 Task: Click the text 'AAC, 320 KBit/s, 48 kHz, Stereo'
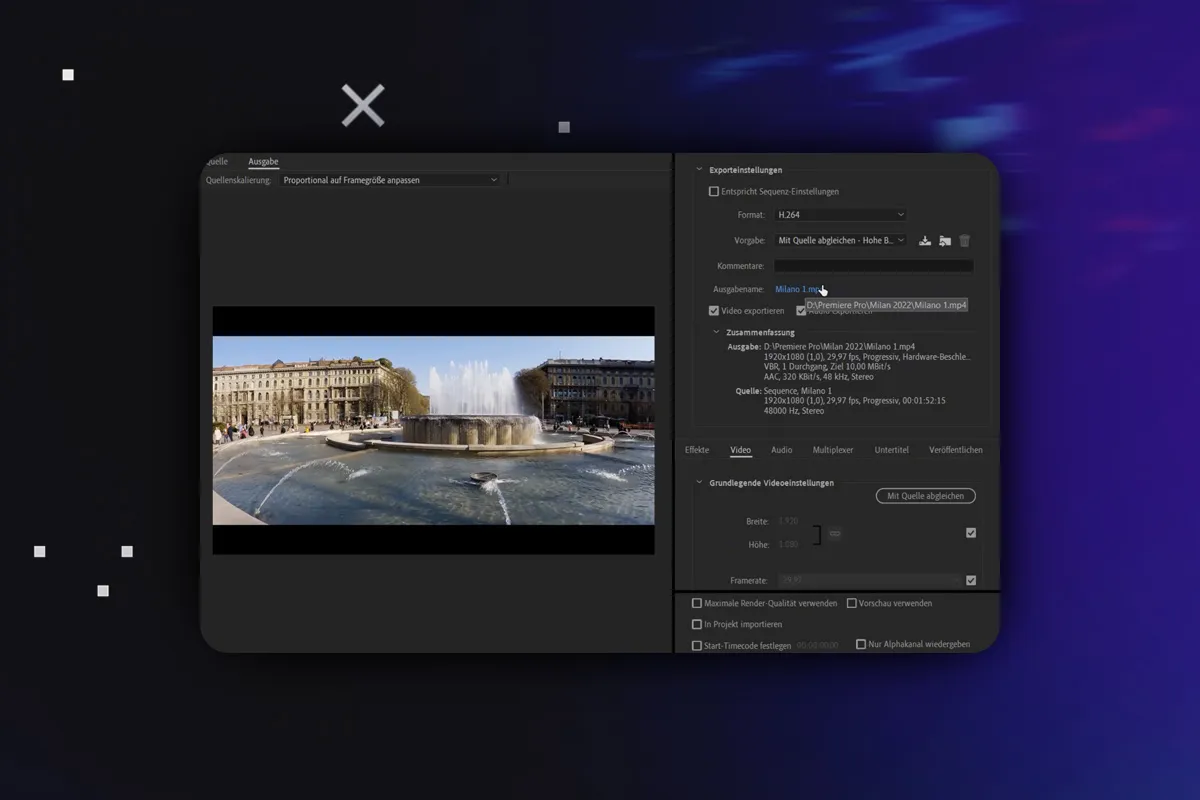point(818,377)
